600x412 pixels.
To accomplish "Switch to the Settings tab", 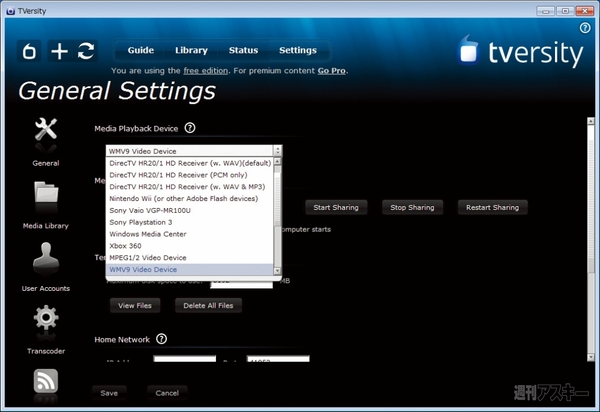I will [x=298, y=50].
